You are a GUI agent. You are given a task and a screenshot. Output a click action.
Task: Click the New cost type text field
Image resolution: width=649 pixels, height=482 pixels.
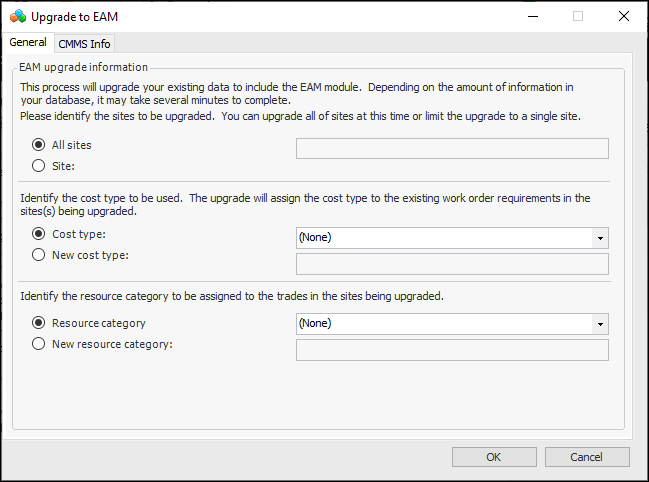pyautogui.click(x=452, y=264)
